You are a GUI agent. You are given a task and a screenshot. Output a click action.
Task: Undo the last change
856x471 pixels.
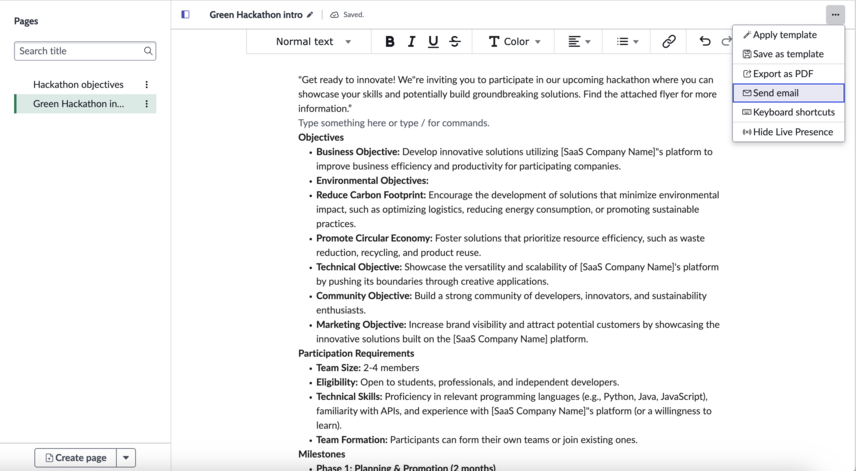click(705, 41)
